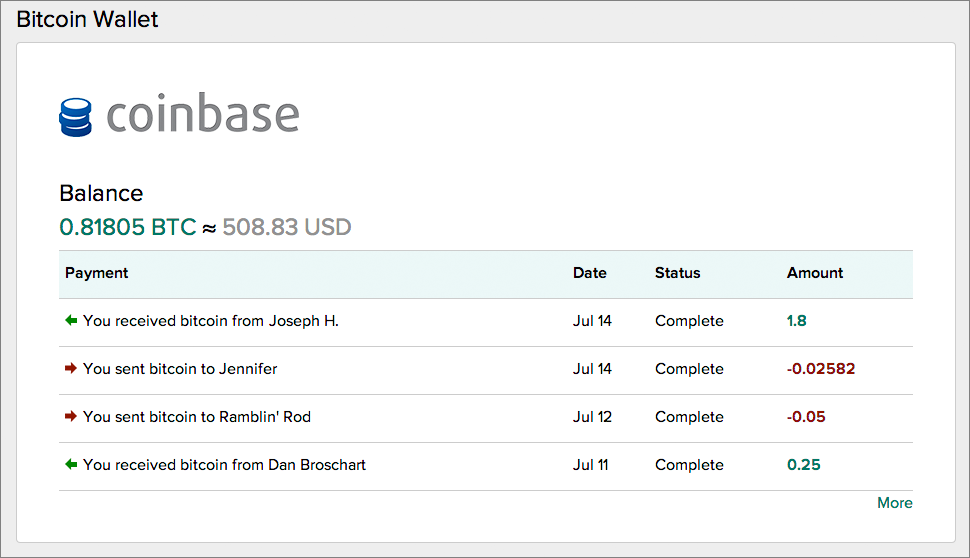970x558 pixels.
Task: Click the Bitcoin Wallet title
Action: click(87, 19)
